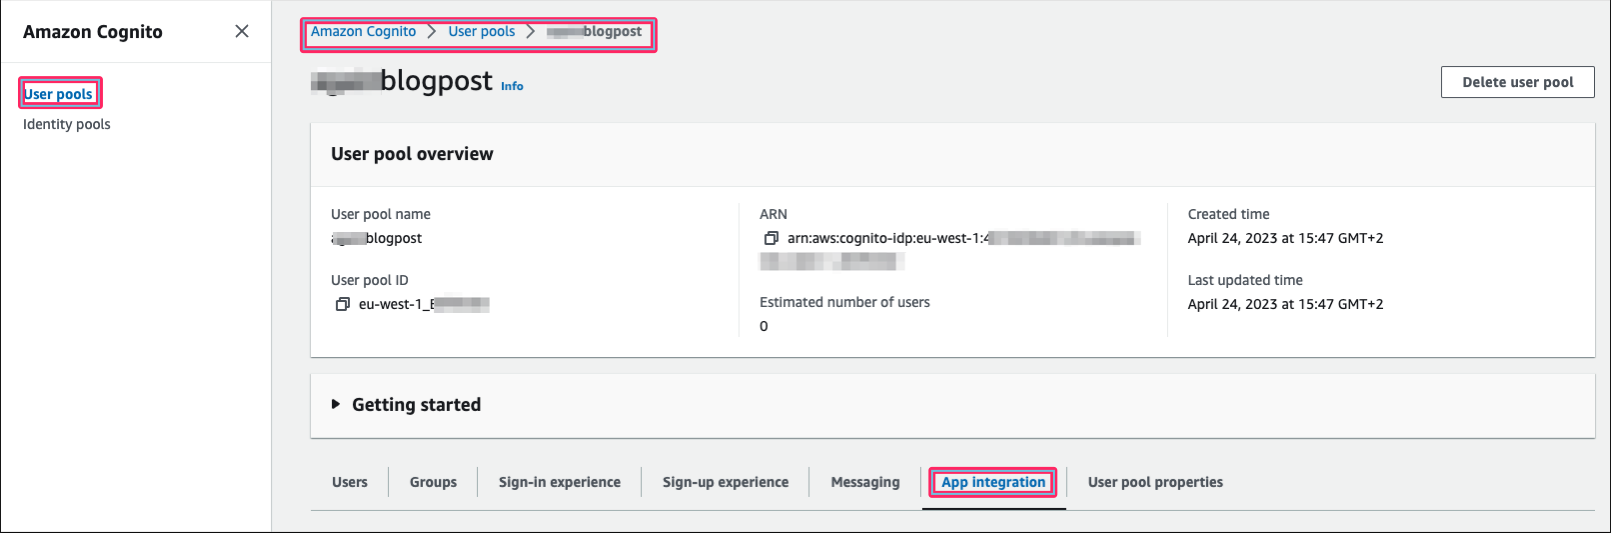The height and width of the screenshot is (533, 1611).
Task: Open the Sign-up experience tab
Action: (x=725, y=482)
